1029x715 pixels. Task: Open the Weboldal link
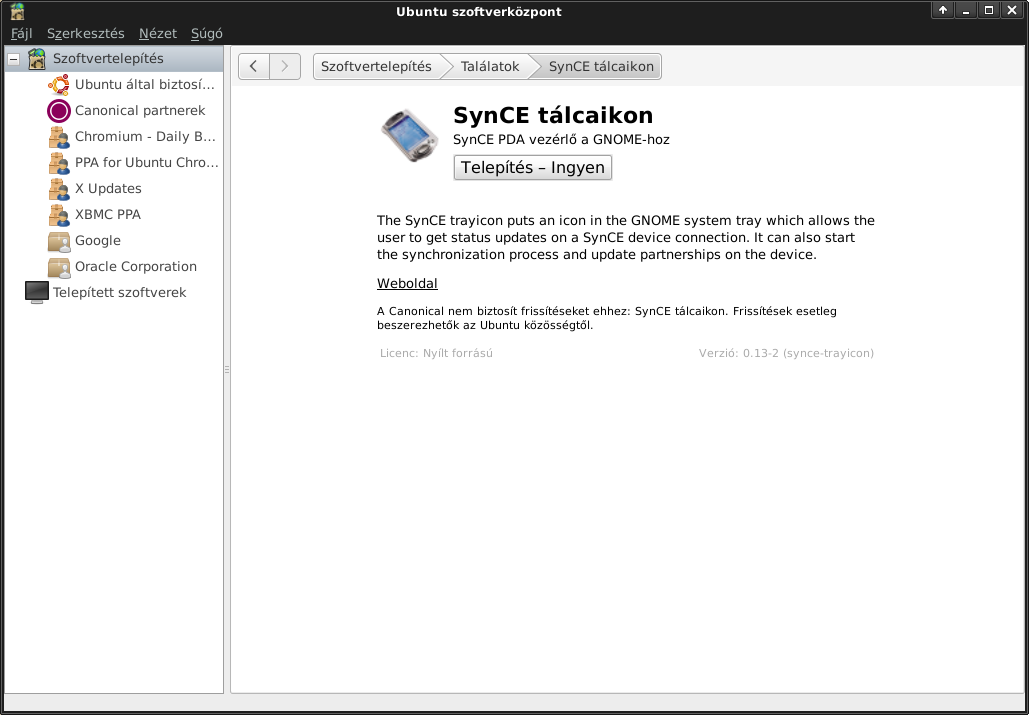(407, 283)
